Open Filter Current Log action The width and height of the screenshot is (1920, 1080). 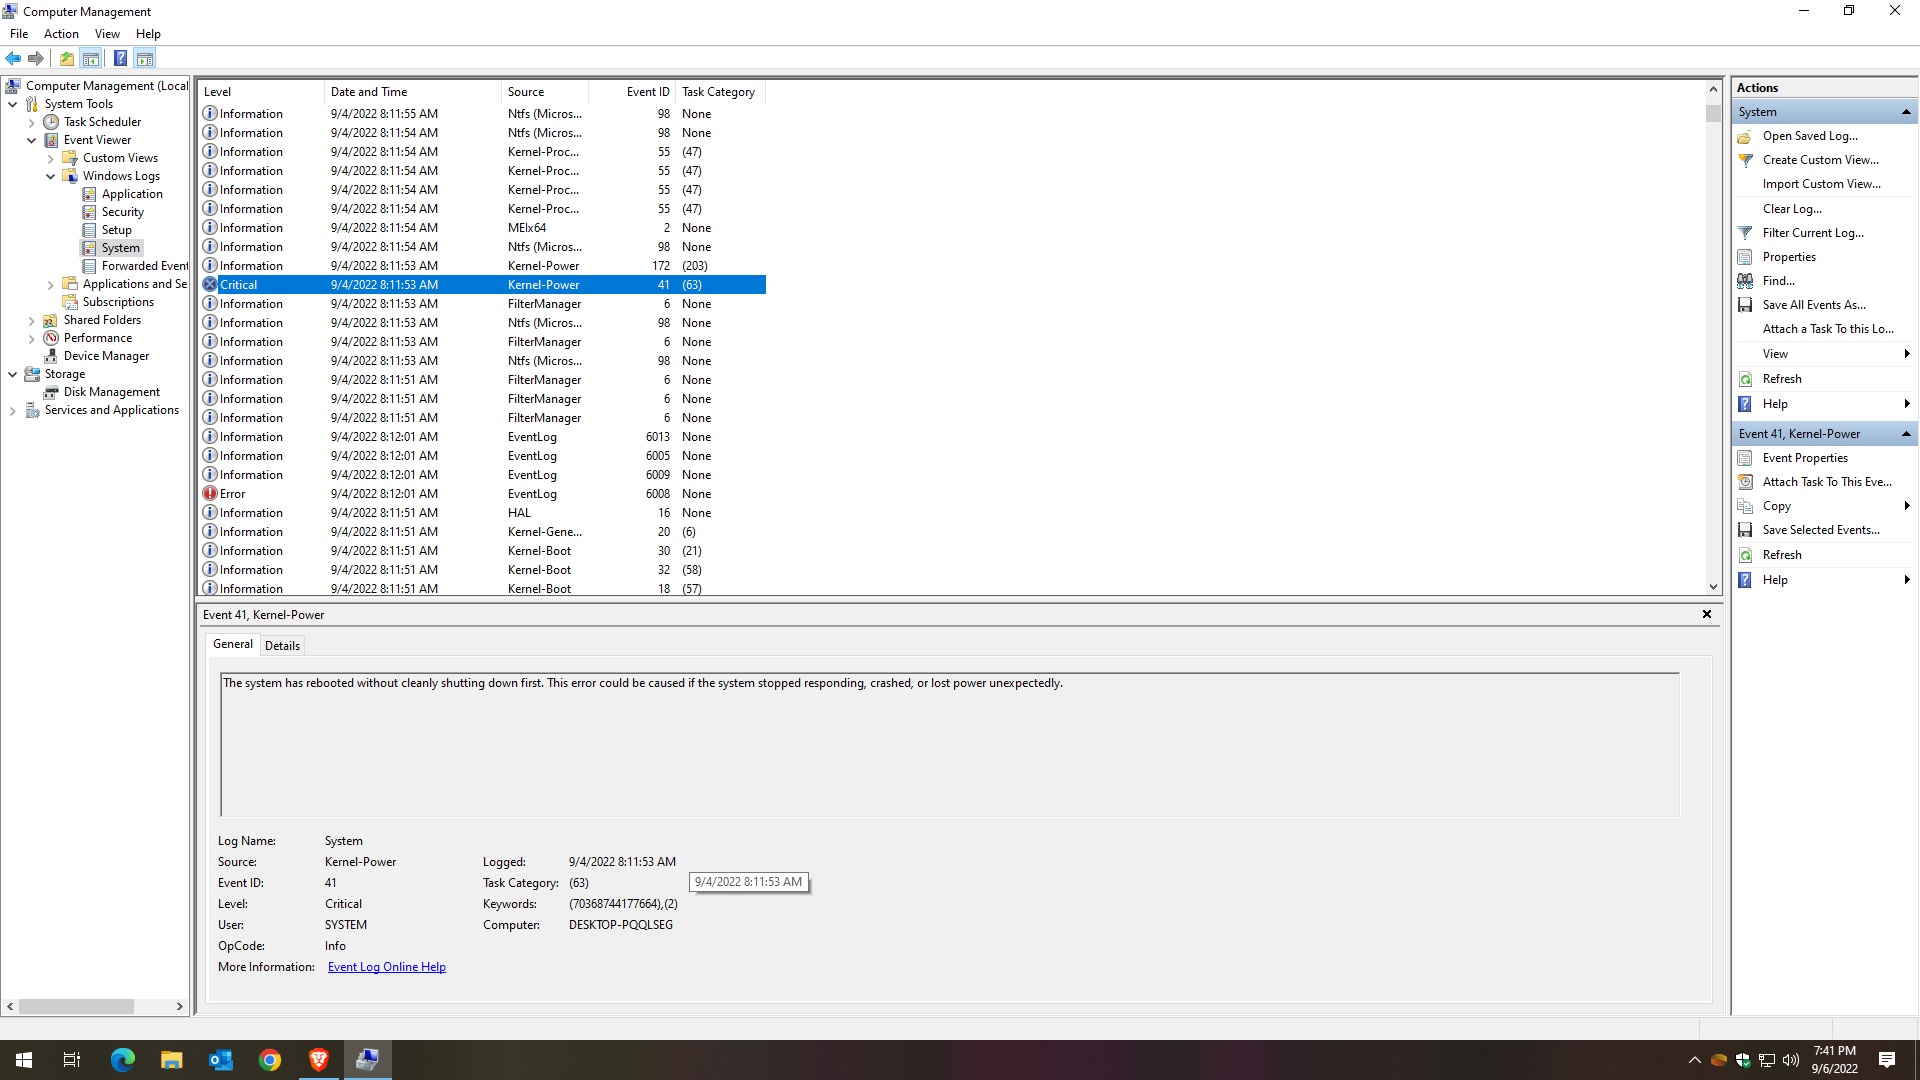coord(1812,233)
